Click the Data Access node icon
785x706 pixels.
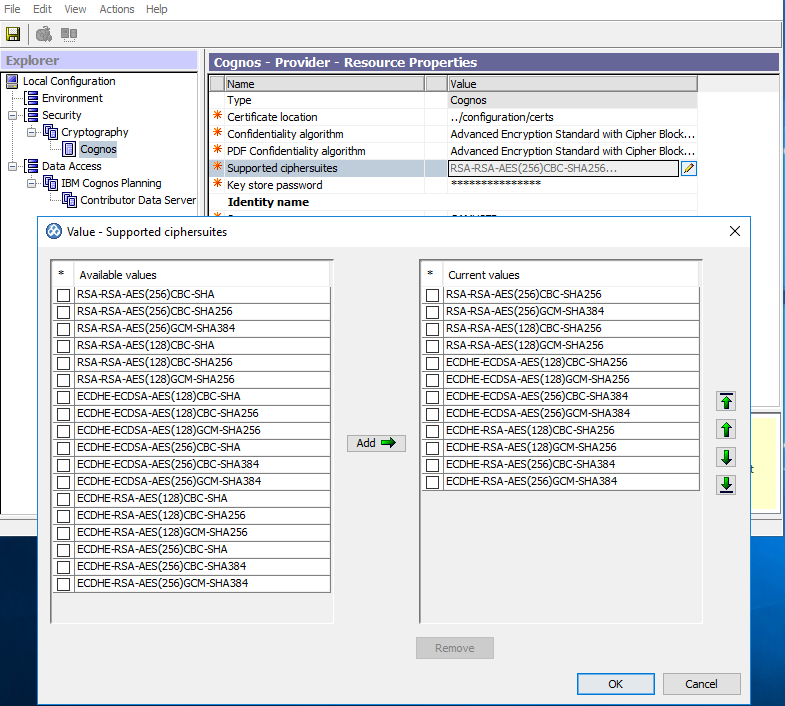(31, 166)
